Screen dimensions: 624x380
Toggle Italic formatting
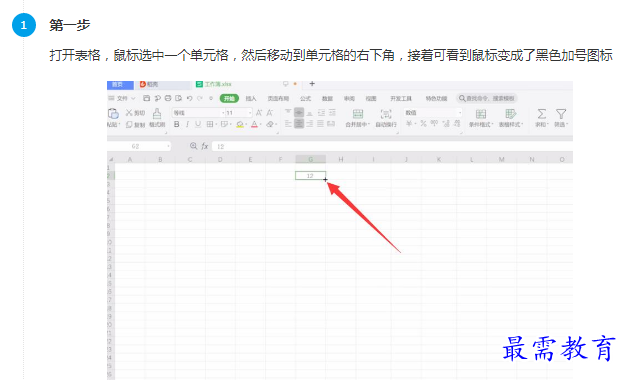(187, 124)
